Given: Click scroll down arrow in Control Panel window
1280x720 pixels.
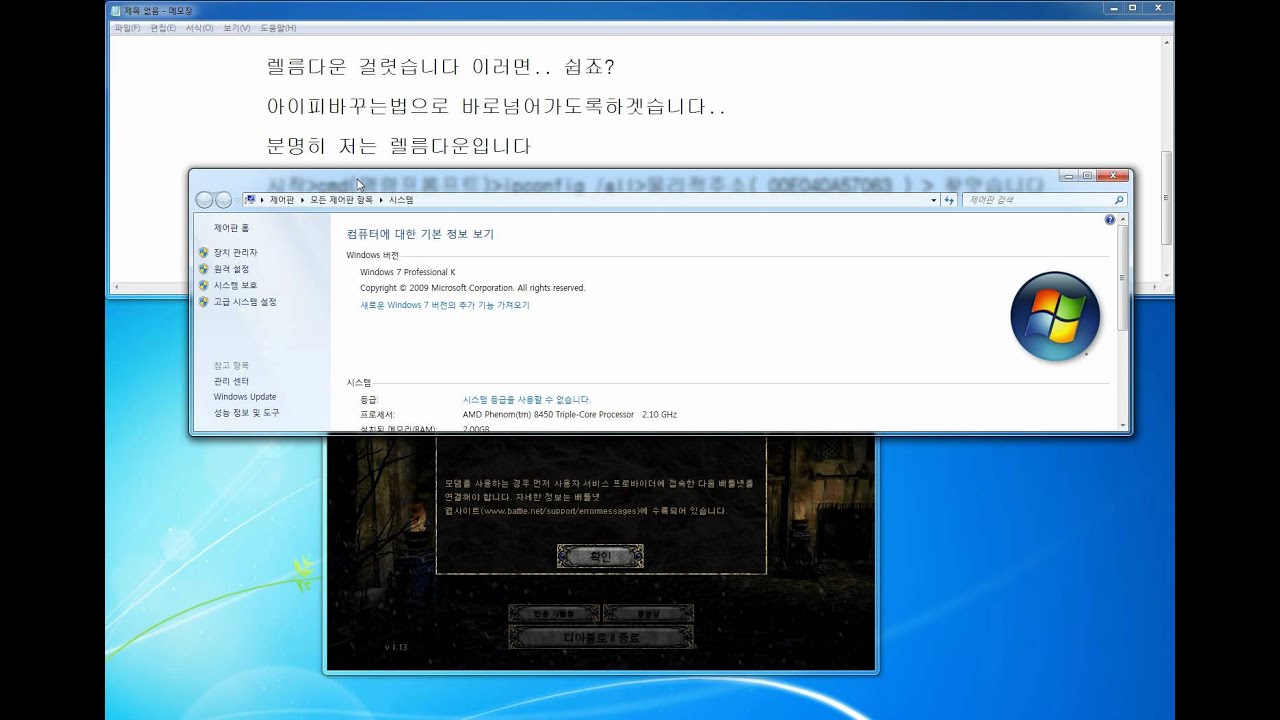Looking at the screenshot, I should tap(1123, 425).
